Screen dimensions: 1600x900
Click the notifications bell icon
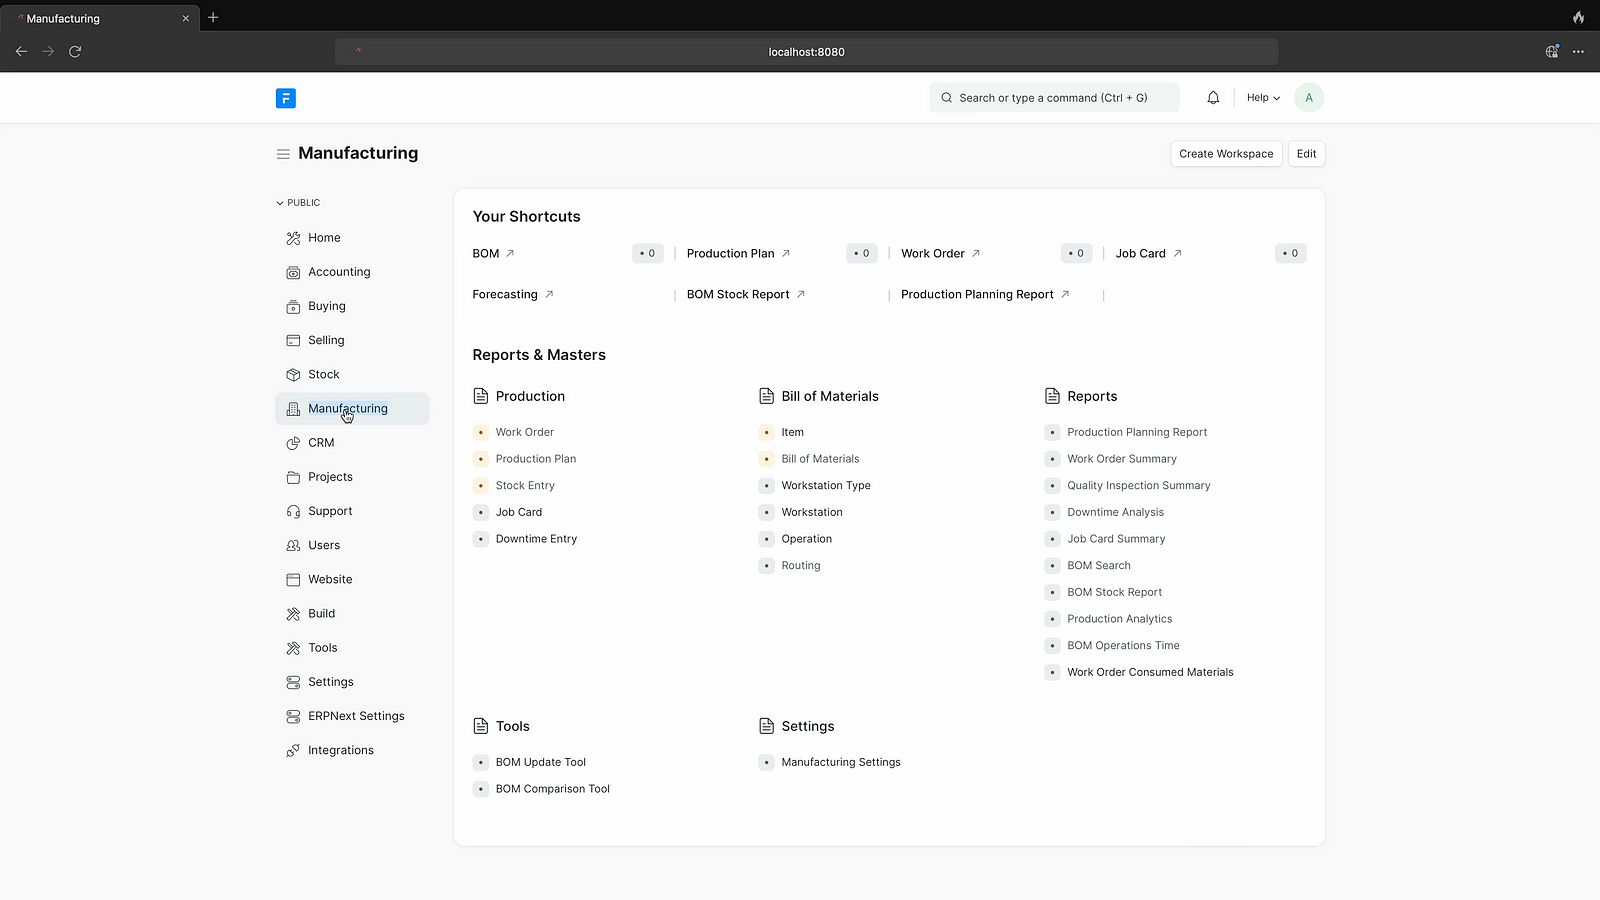pos(1213,98)
